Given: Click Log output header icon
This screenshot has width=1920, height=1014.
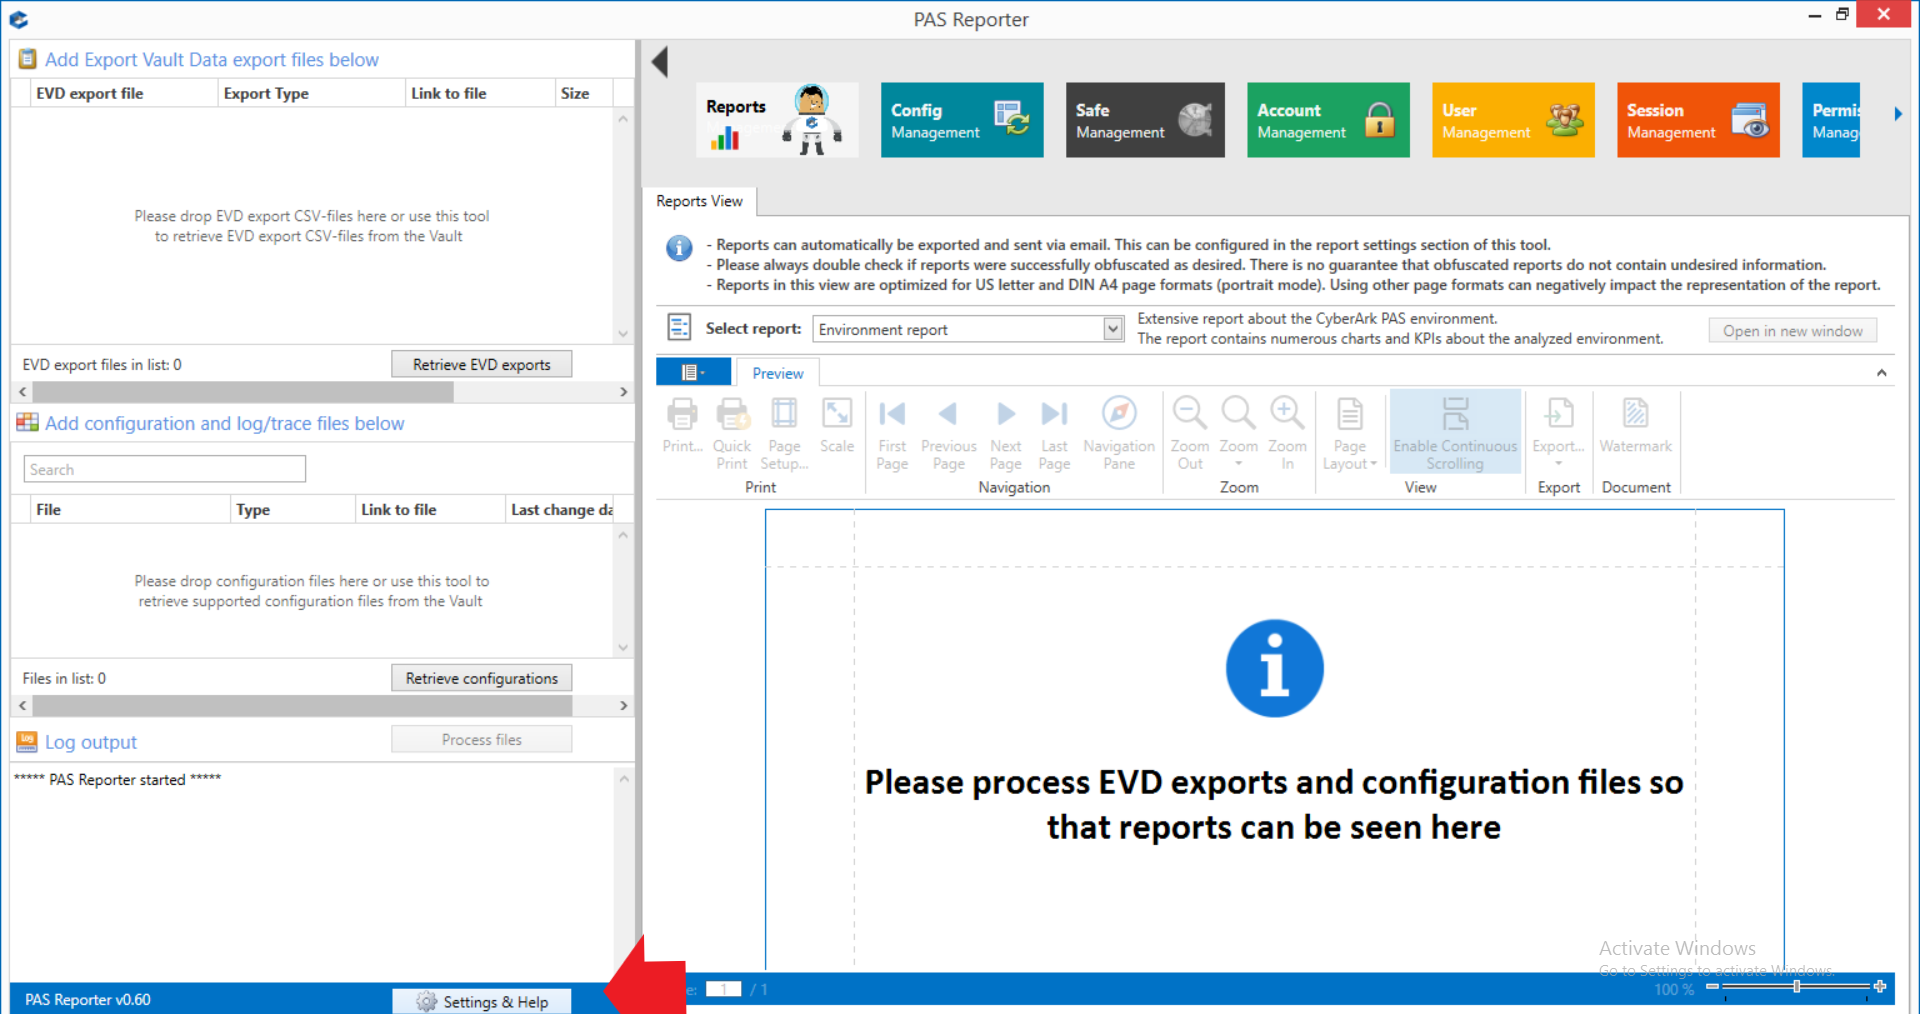Looking at the screenshot, I should click(27, 742).
